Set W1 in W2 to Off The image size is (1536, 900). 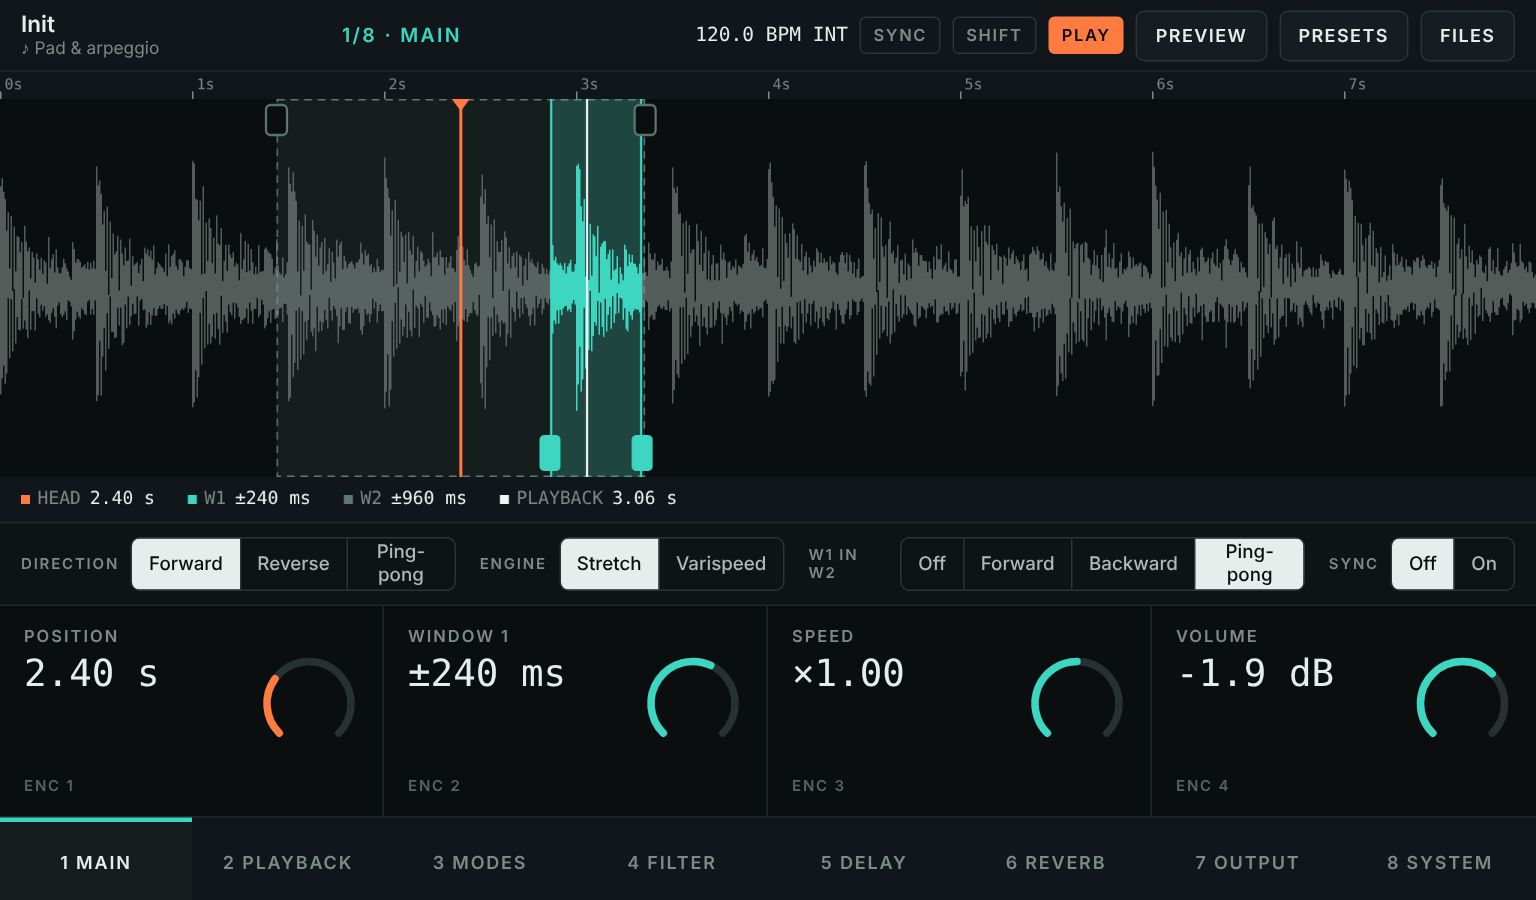[x=932, y=564]
